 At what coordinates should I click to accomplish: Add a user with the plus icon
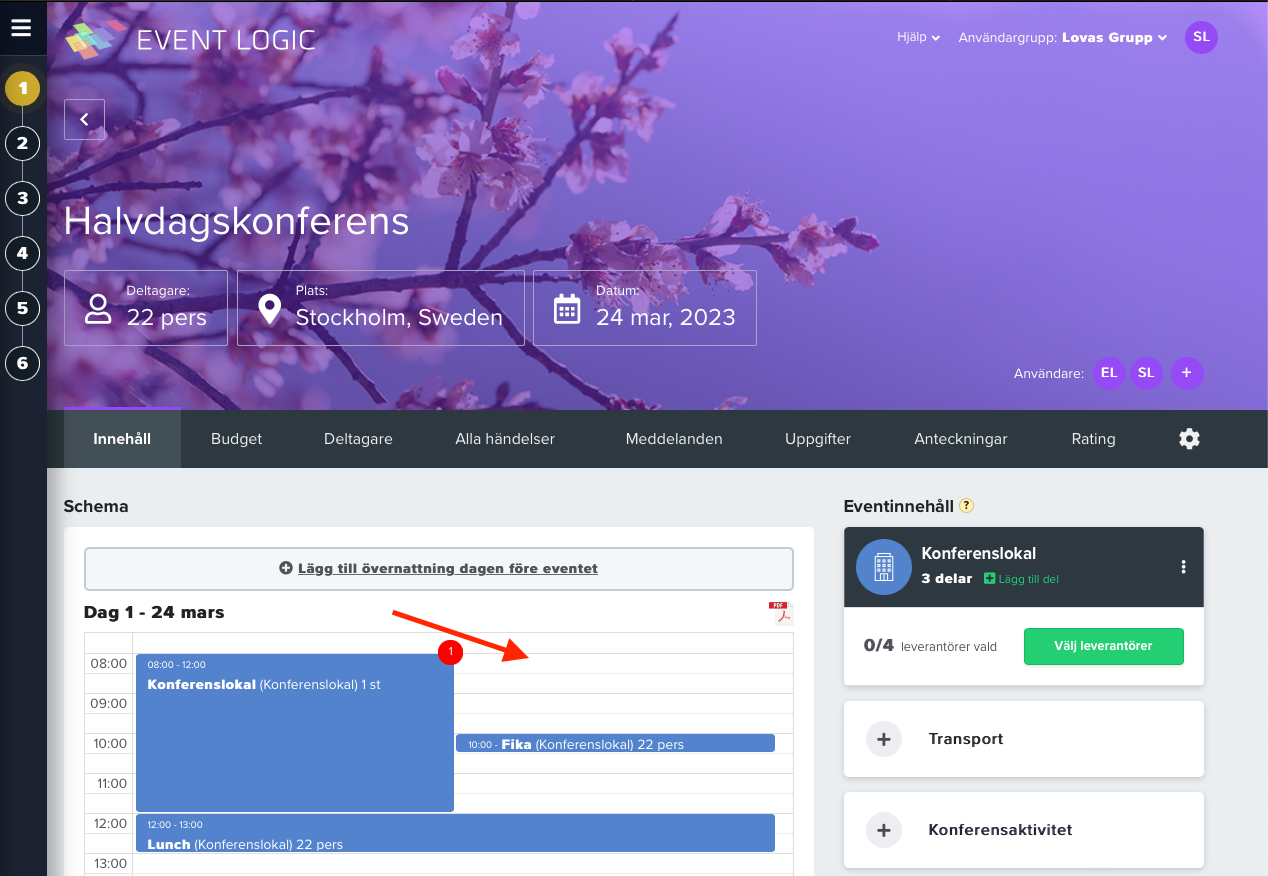[x=1187, y=373]
